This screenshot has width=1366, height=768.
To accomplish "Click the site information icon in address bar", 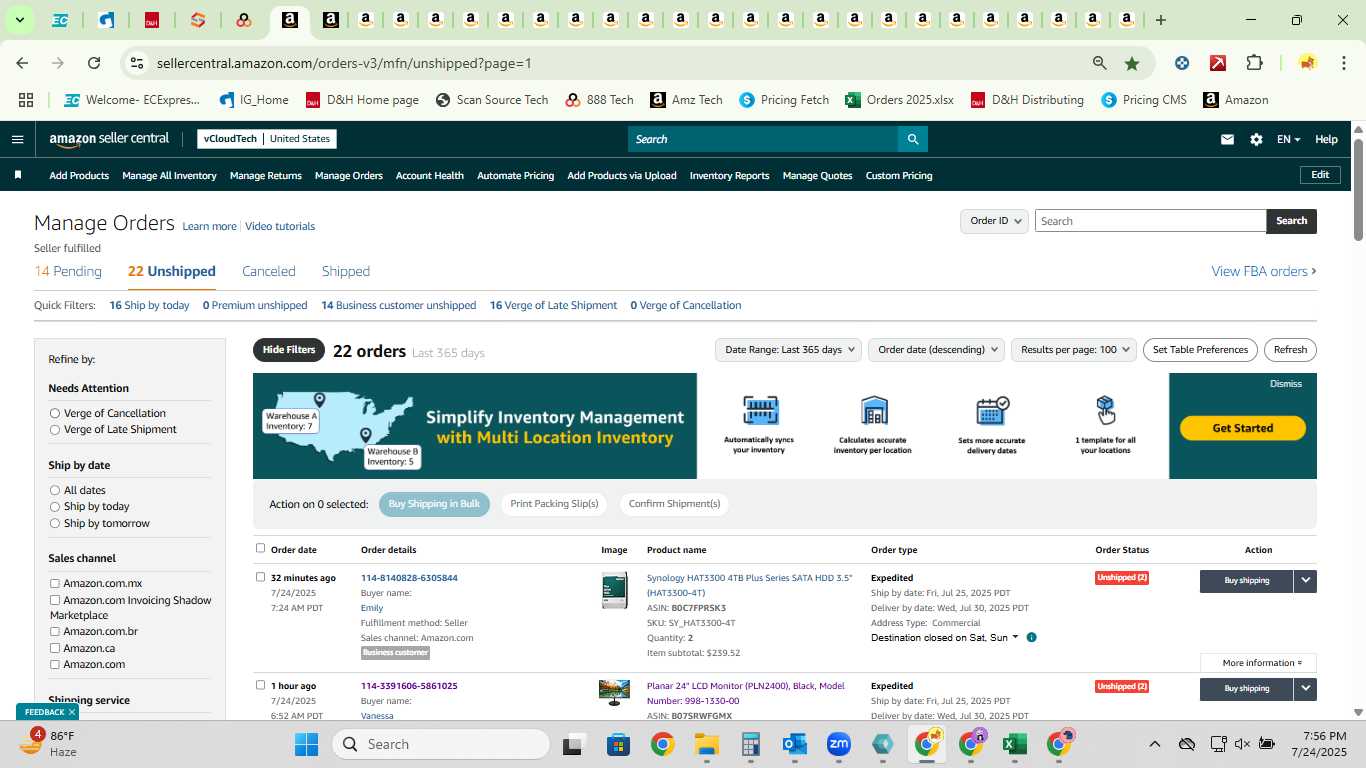I will coord(137,63).
